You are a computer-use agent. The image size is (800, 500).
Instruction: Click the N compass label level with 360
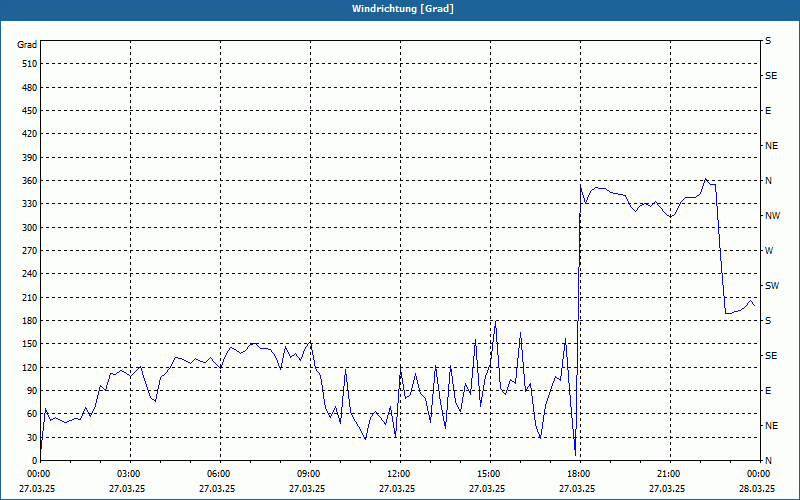768,181
